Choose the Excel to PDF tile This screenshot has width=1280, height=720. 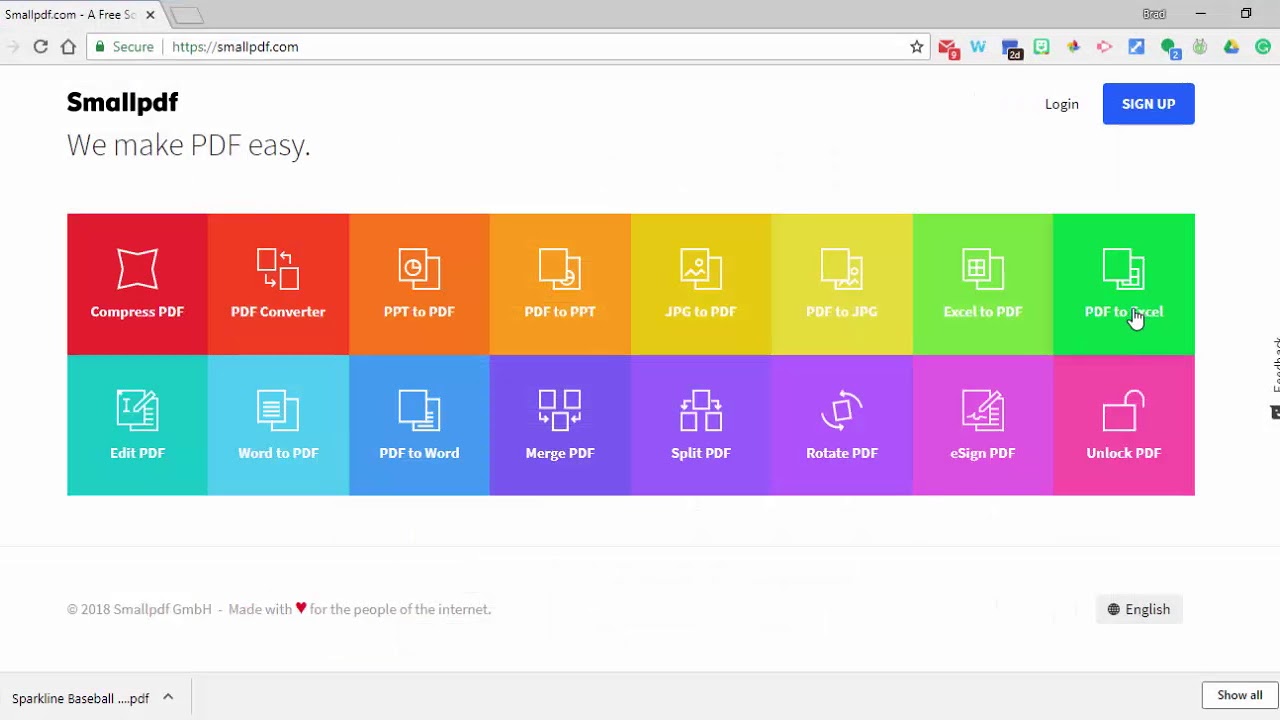(983, 284)
